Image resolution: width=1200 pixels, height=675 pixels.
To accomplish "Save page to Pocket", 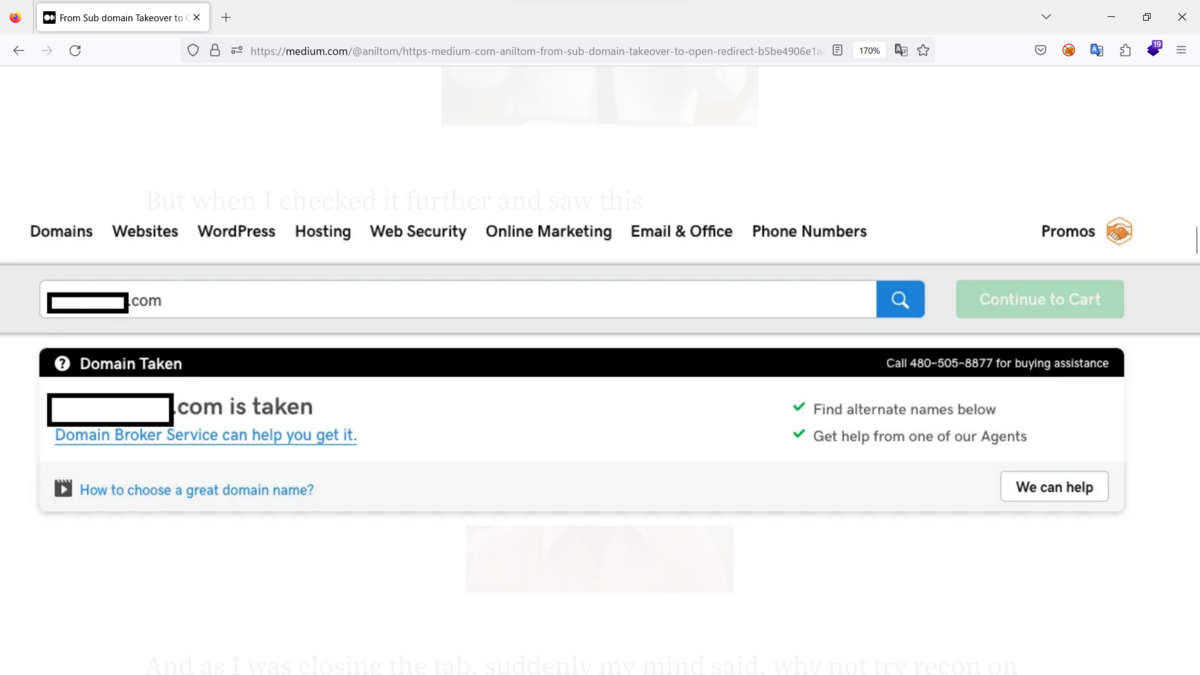I will pos(1040,50).
